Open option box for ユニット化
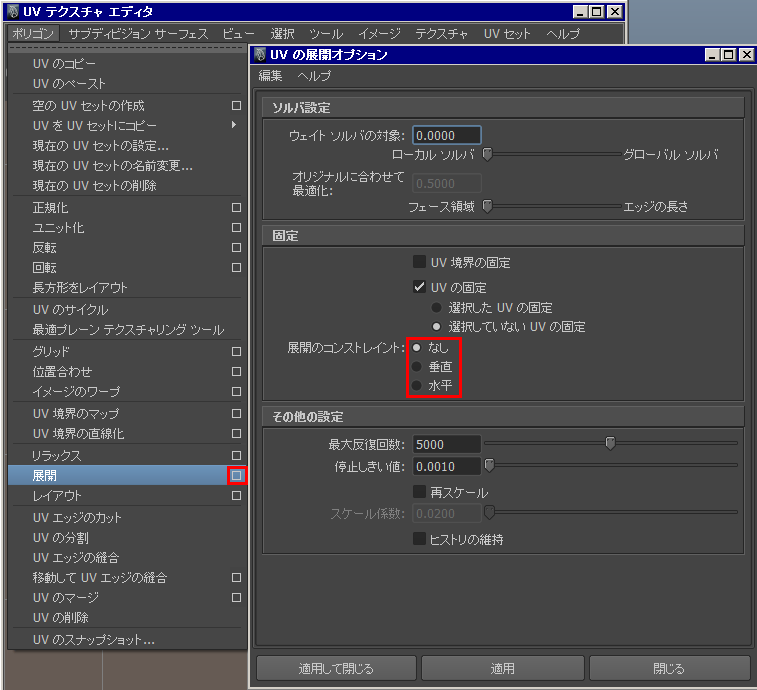The height and width of the screenshot is (690, 757). point(236,227)
